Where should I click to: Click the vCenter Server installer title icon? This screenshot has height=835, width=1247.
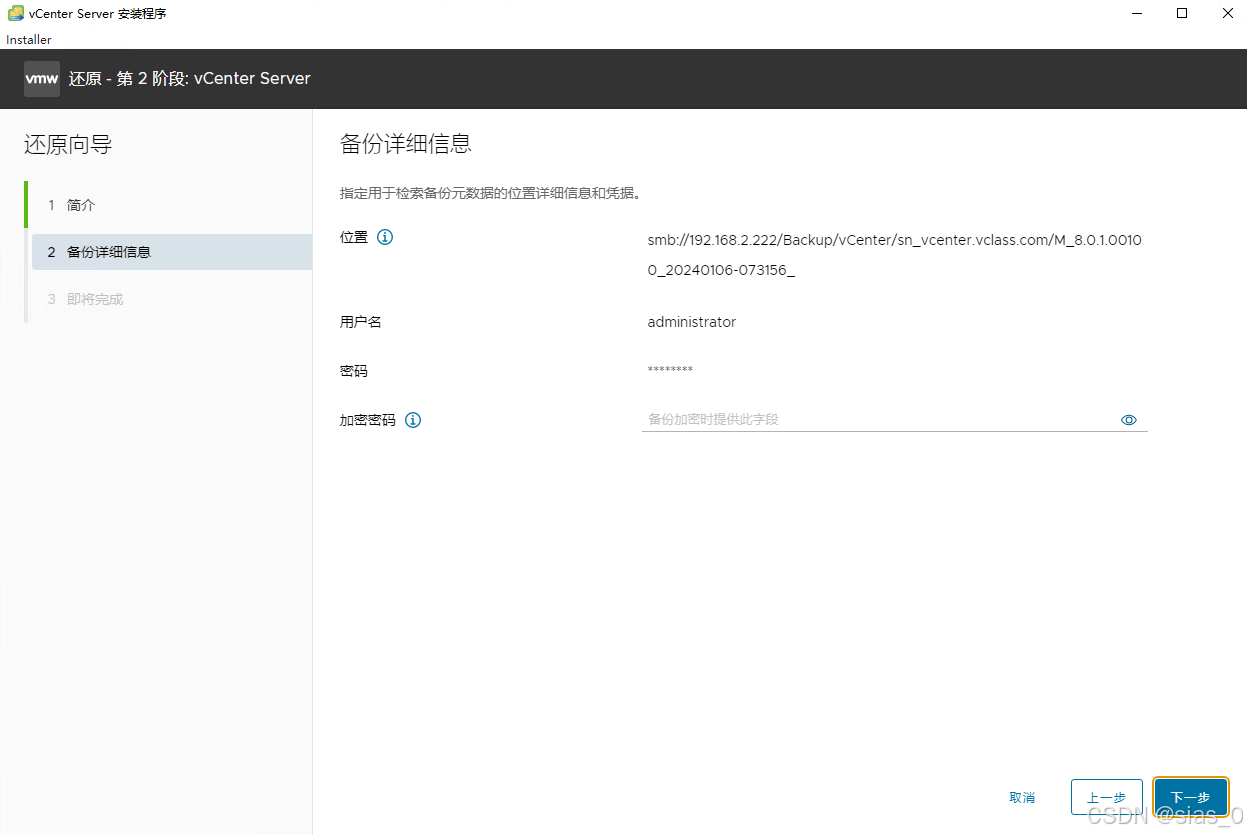16,14
